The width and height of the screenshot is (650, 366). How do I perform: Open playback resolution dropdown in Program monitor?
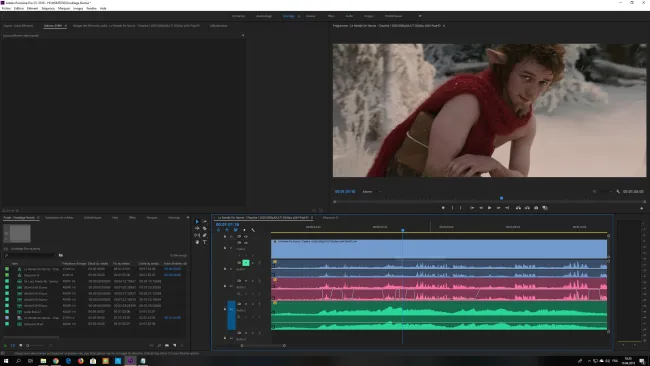coord(605,191)
